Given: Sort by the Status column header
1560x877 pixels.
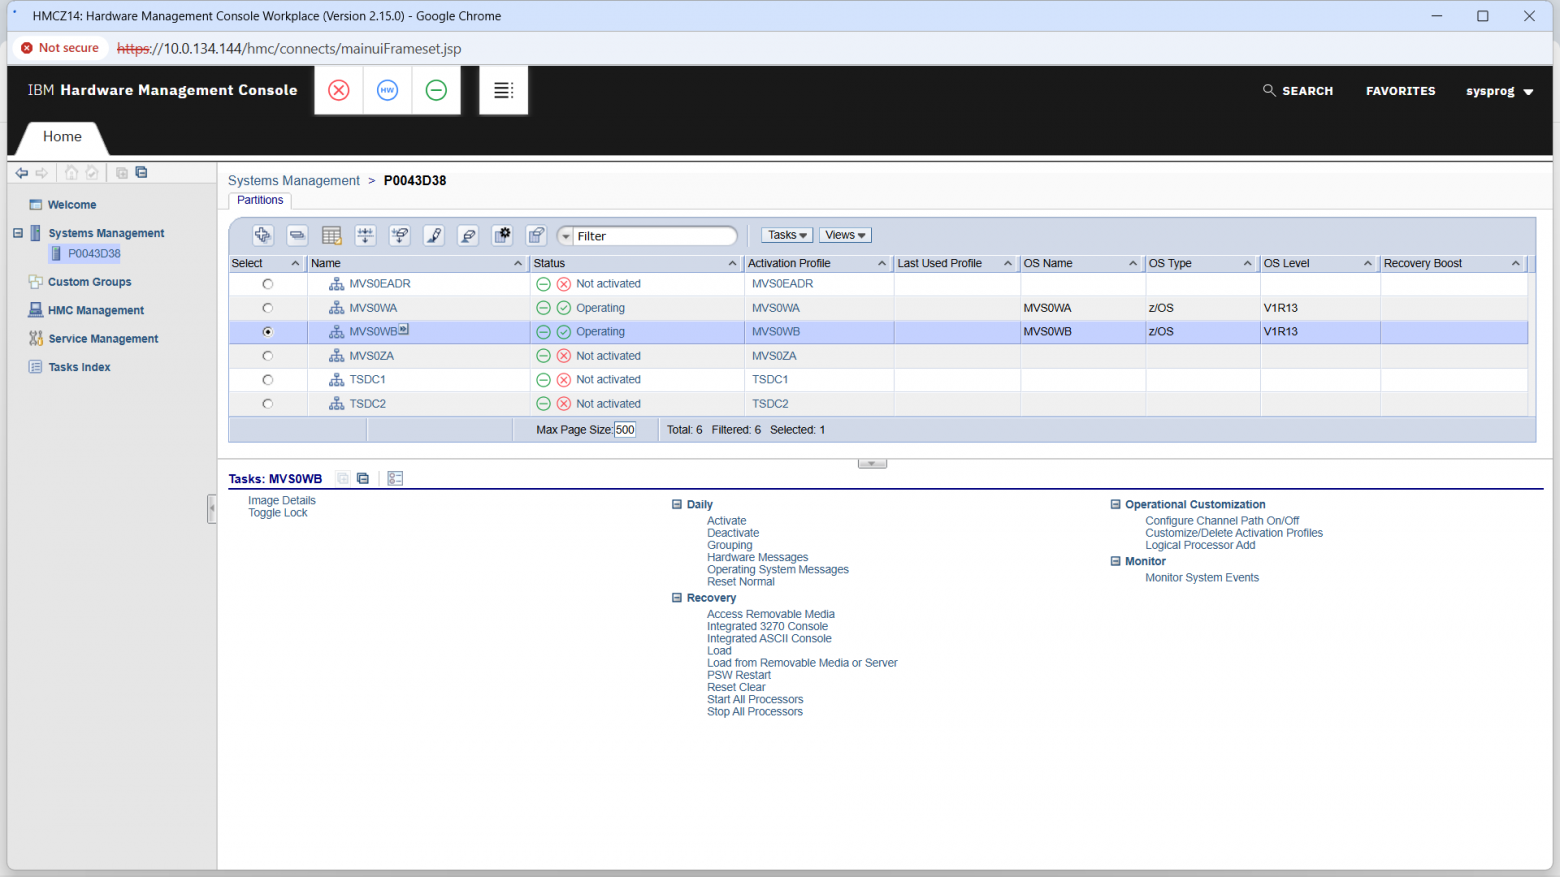Looking at the screenshot, I should [636, 264].
